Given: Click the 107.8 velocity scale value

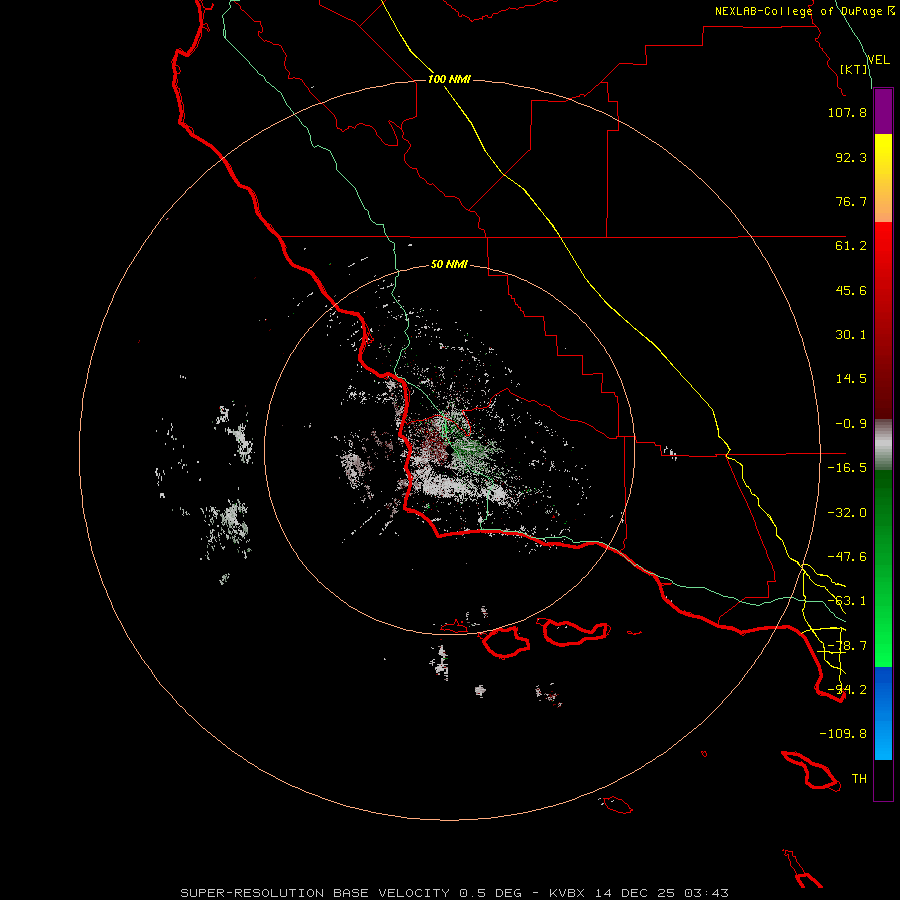Looking at the screenshot, I should click(847, 112).
